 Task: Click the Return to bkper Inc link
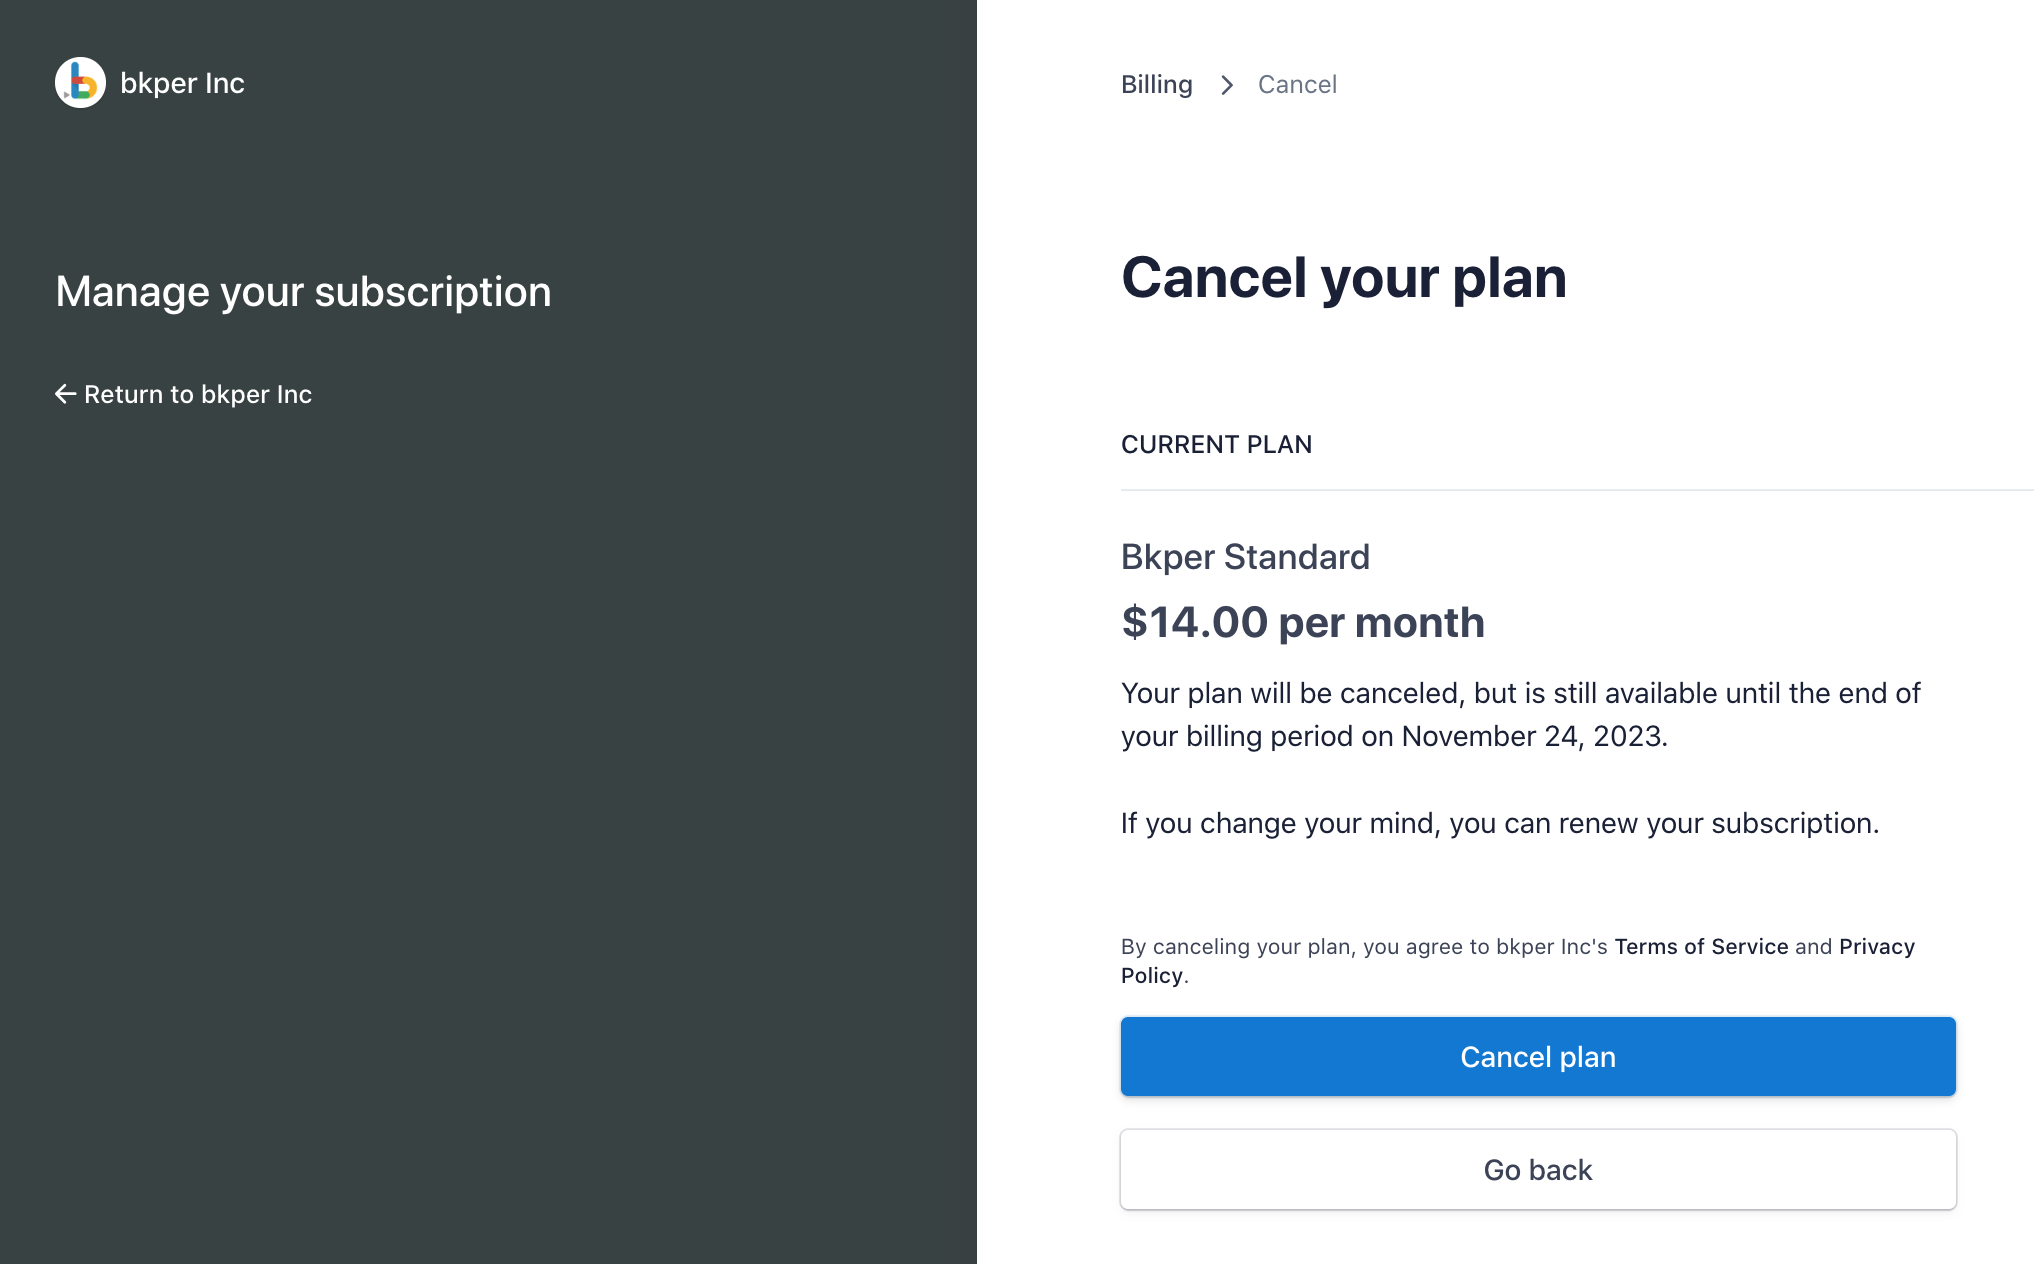point(197,394)
